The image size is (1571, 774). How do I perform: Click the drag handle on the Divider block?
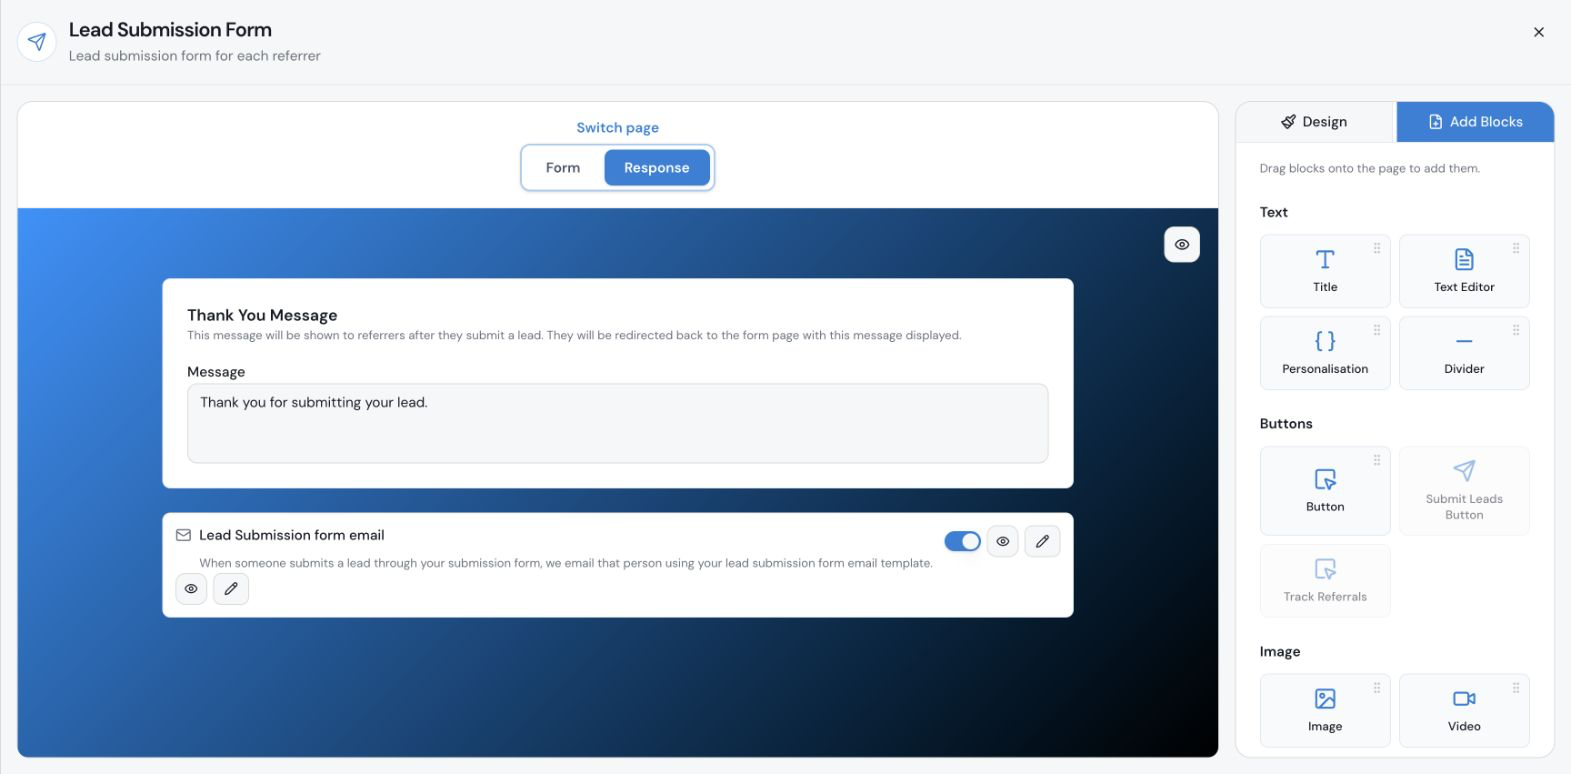(x=1516, y=330)
